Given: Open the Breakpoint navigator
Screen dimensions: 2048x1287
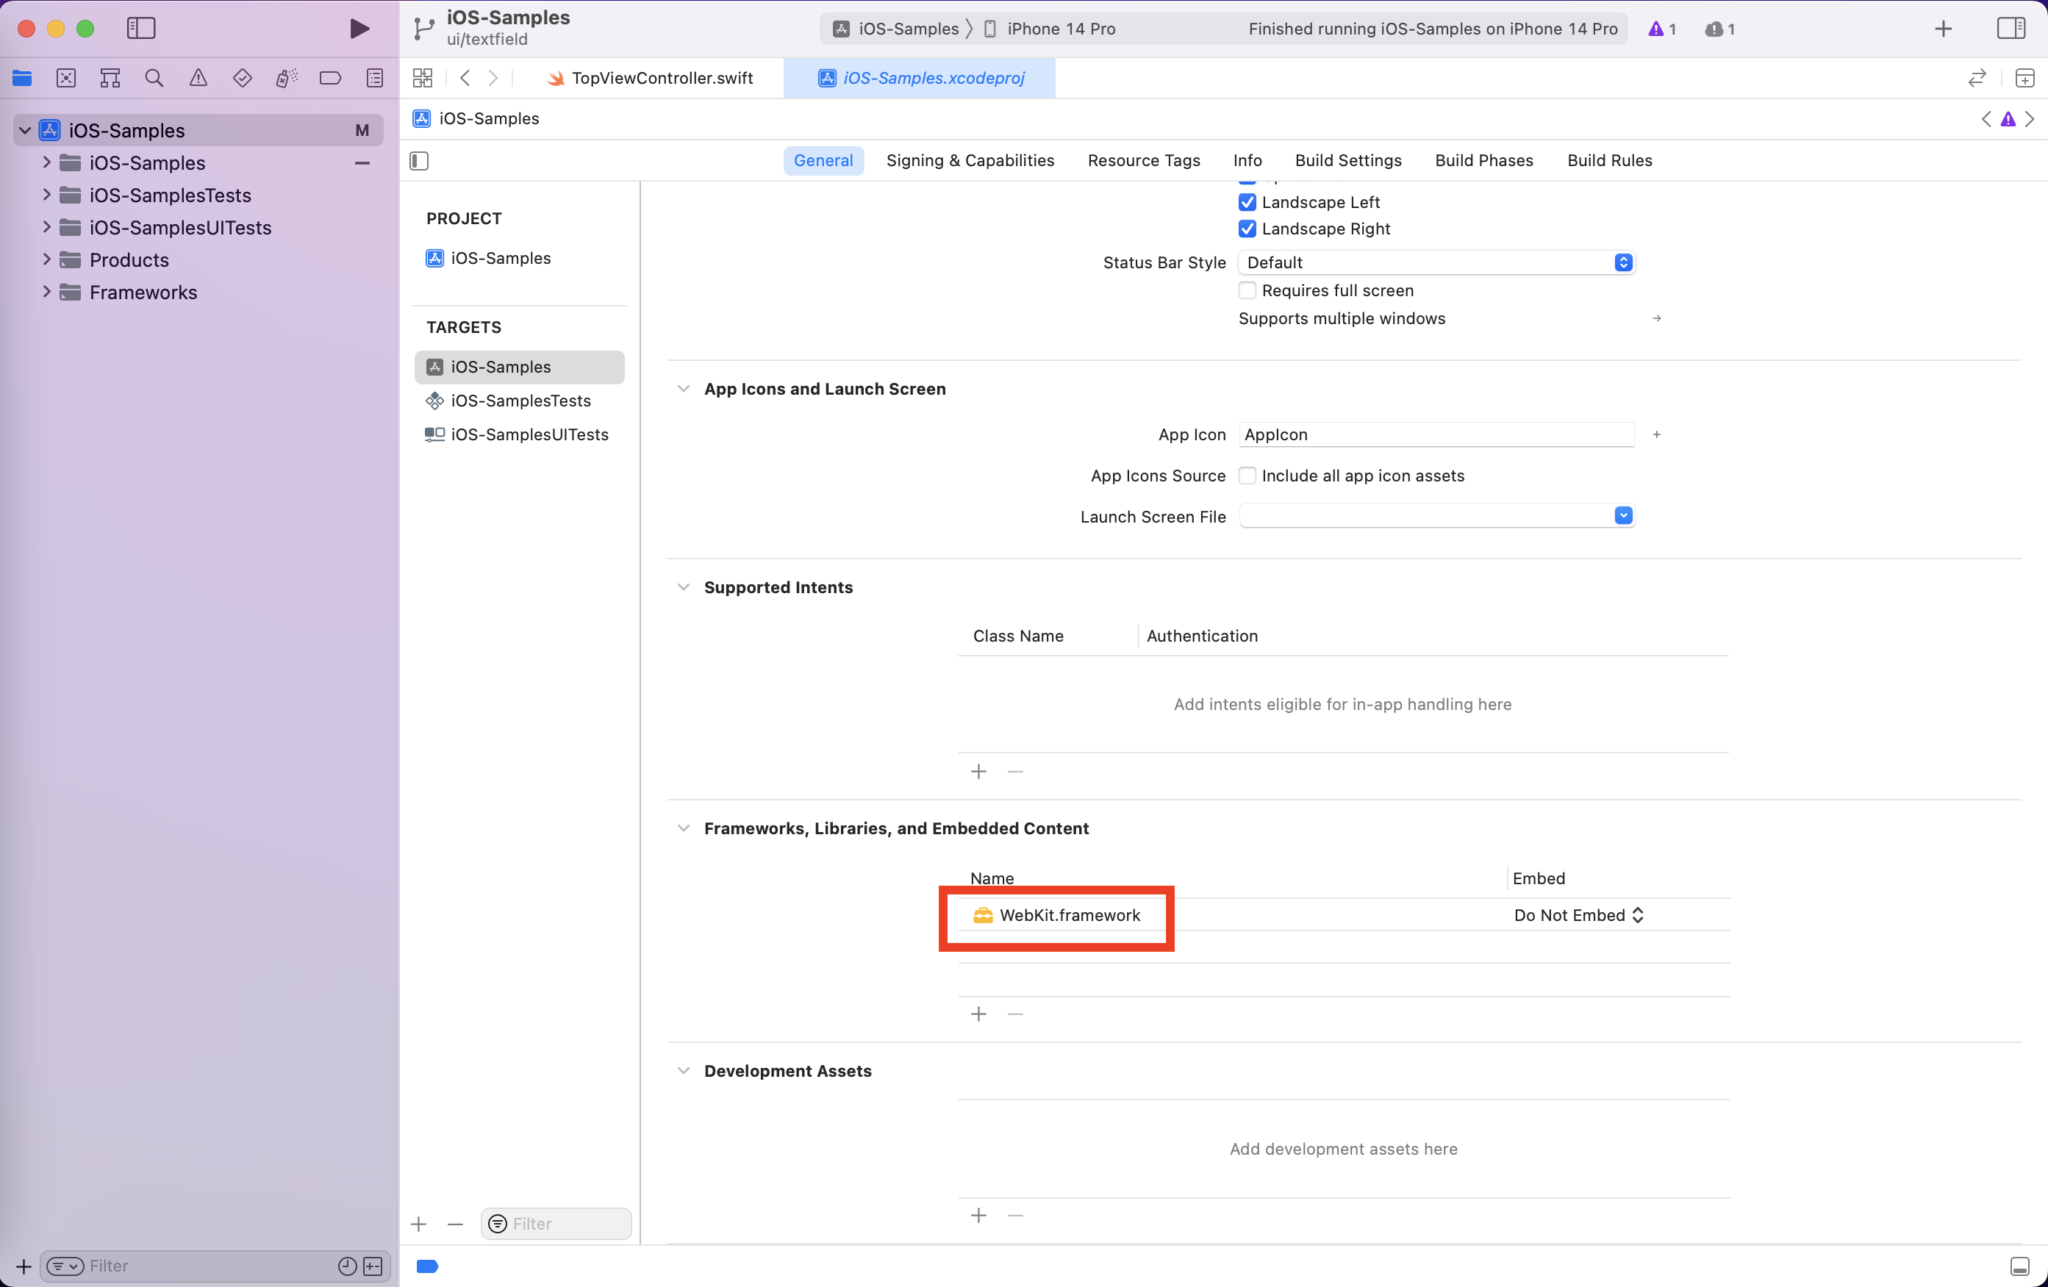Looking at the screenshot, I should [331, 77].
